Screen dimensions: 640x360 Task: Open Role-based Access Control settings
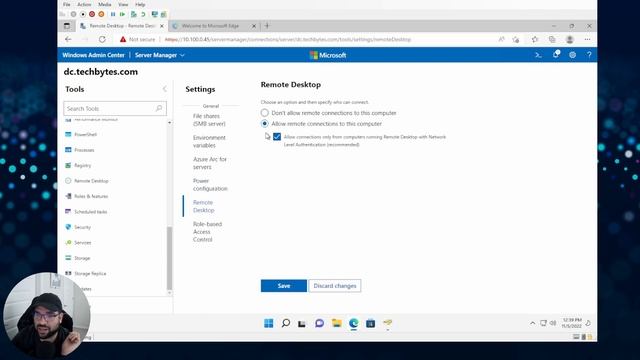207,231
